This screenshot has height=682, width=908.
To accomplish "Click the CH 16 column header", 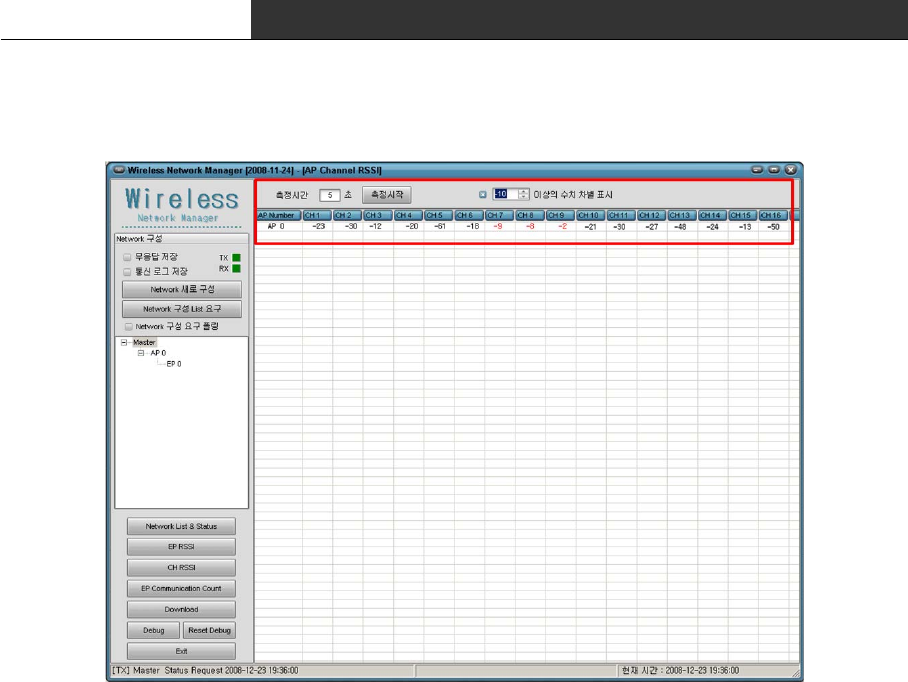I will (x=774, y=215).
